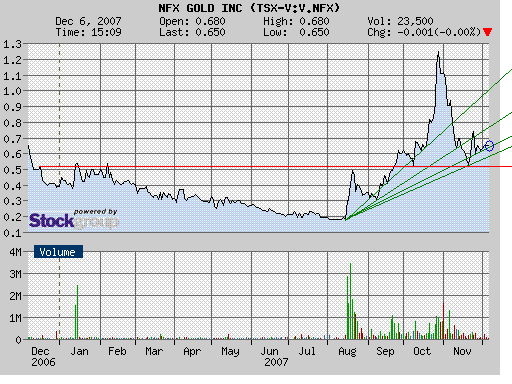Click the Low: 0.650 value
The image size is (512, 384).
click(296, 32)
